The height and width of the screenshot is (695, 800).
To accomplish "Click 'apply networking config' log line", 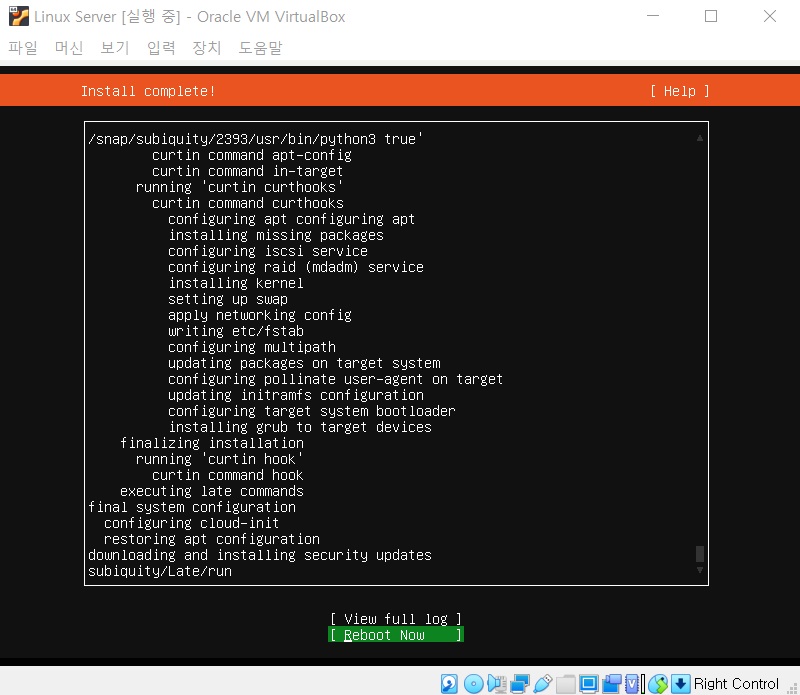I will pos(260,315).
